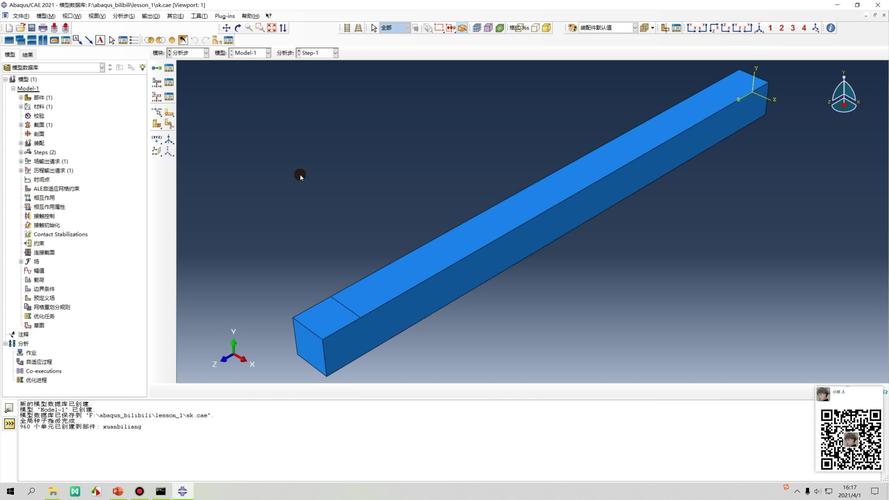Select Co-executions in the analysis tree

pyautogui.click(x=43, y=371)
